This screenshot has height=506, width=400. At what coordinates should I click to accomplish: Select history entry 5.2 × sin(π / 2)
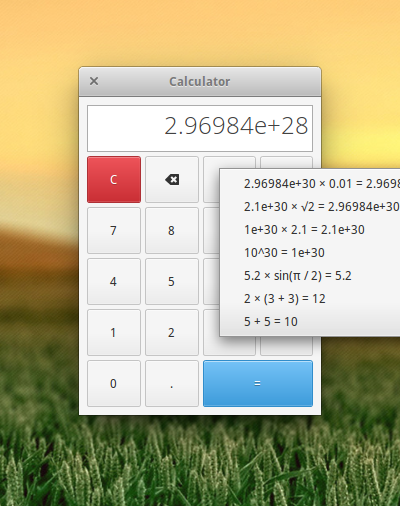point(310,276)
